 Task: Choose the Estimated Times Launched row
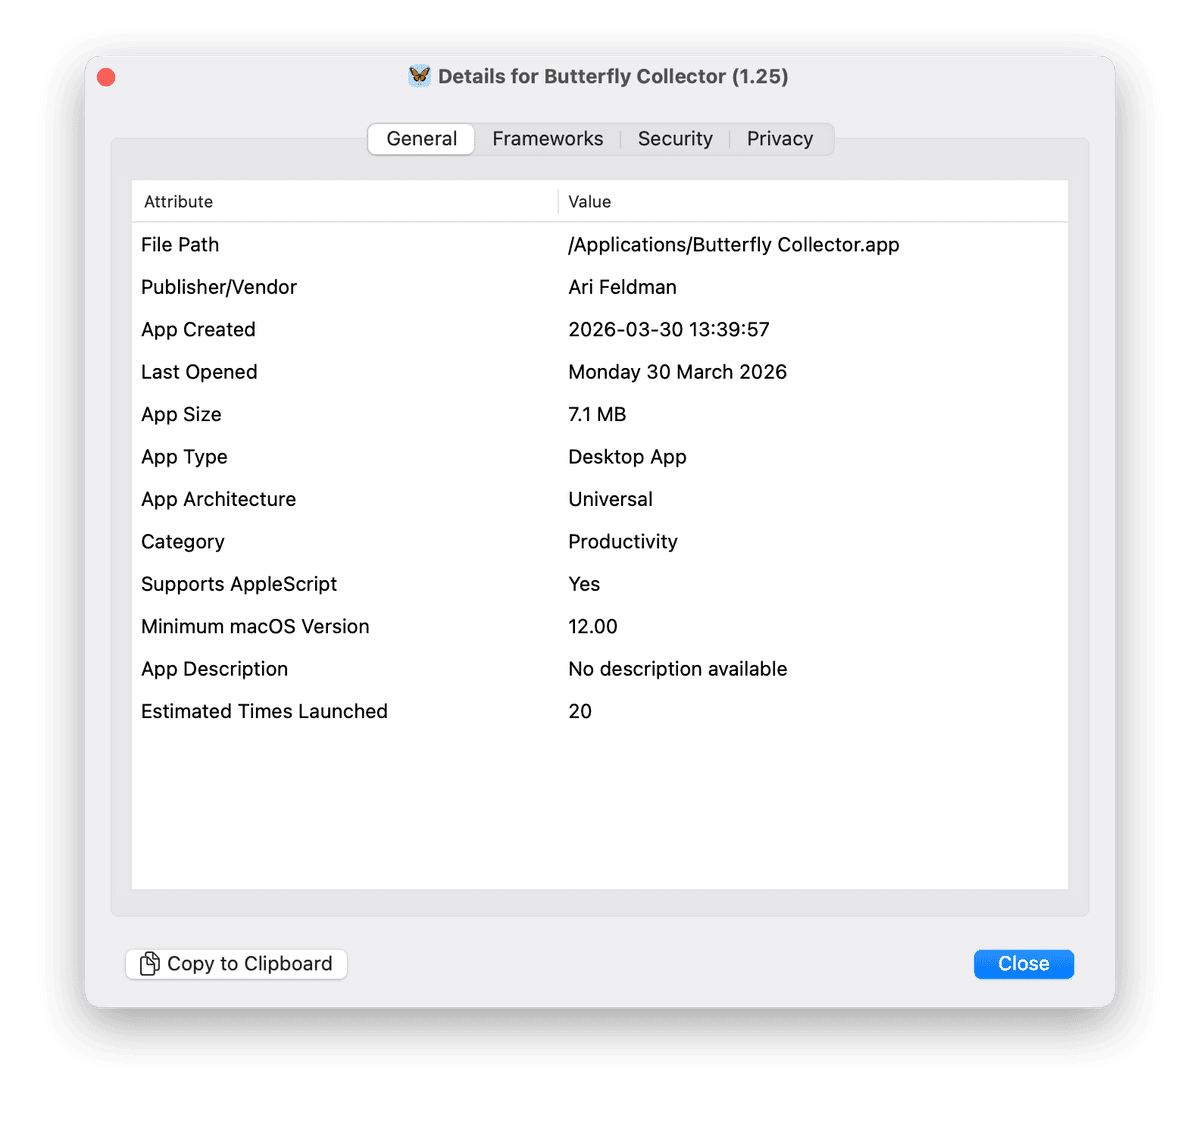click(x=600, y=712)
